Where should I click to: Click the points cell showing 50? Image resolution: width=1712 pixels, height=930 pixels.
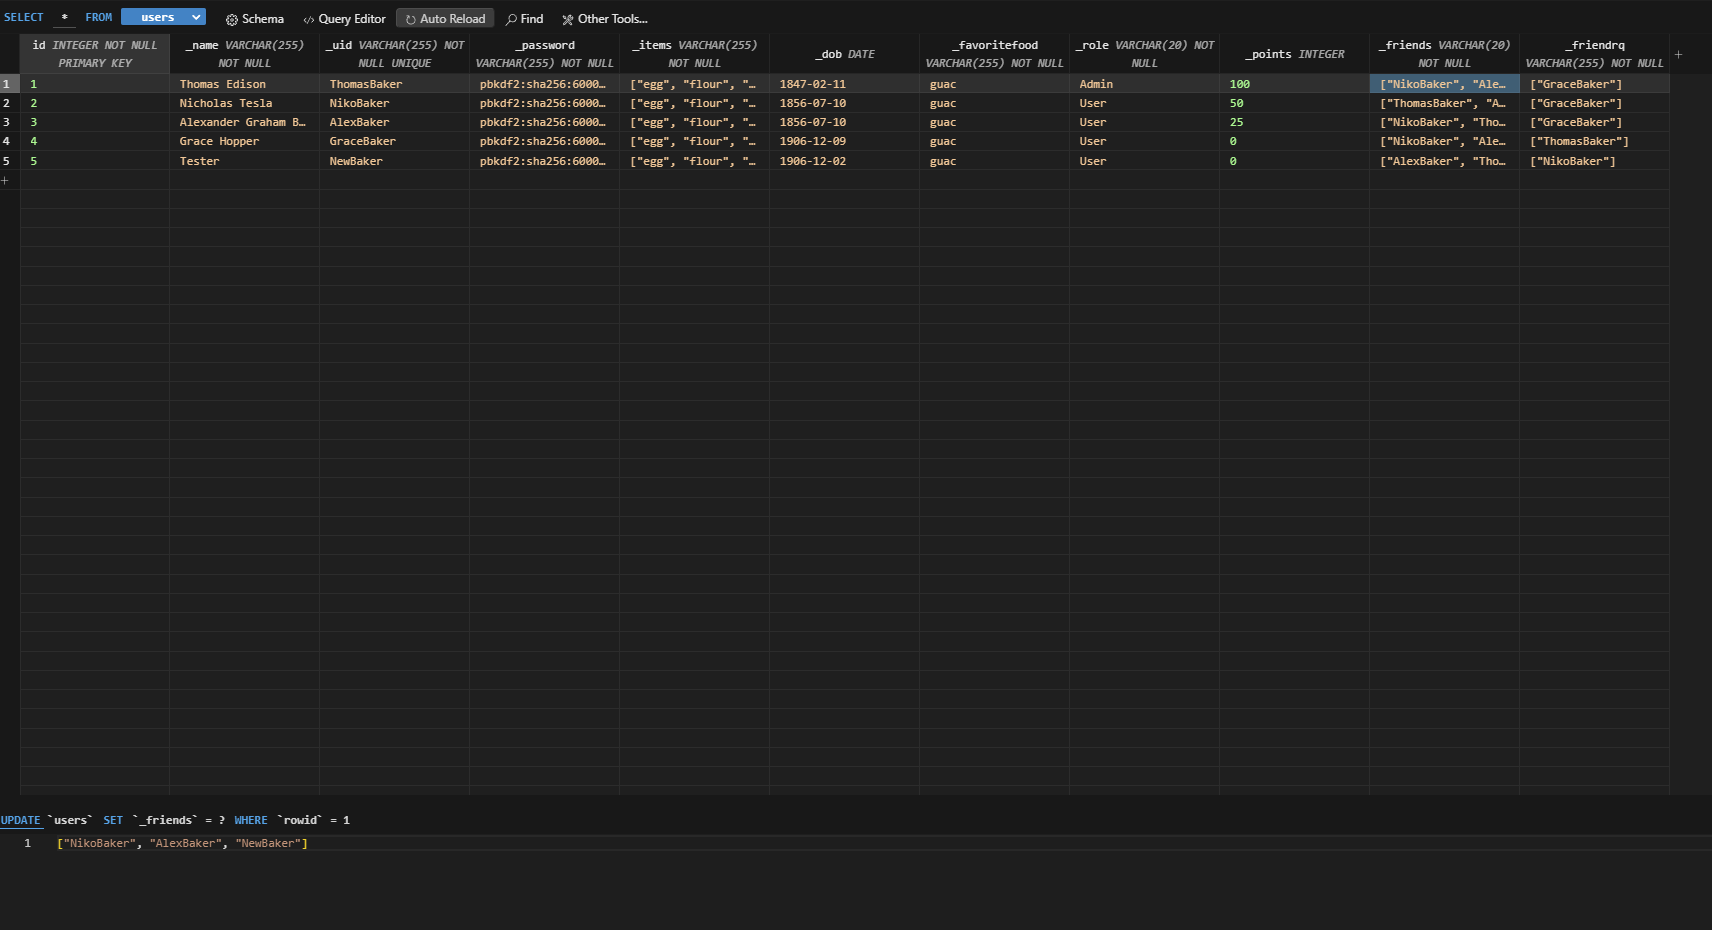click(1295, 103)
